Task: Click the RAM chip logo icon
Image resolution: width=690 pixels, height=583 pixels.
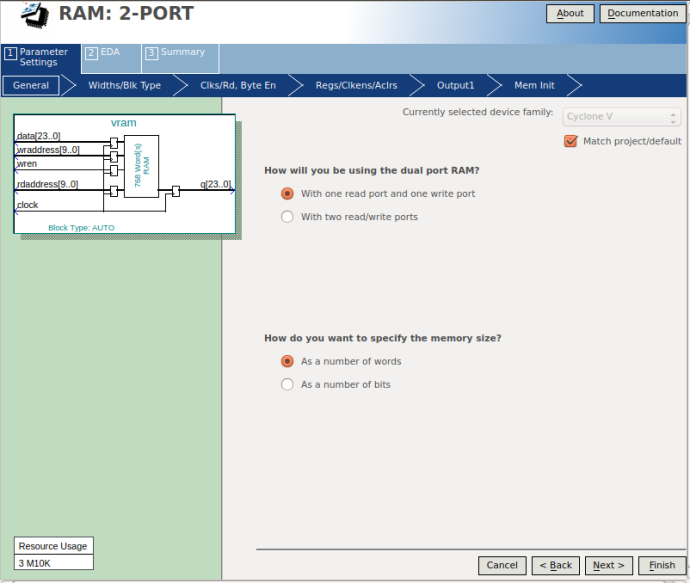Action: point(35,14)
